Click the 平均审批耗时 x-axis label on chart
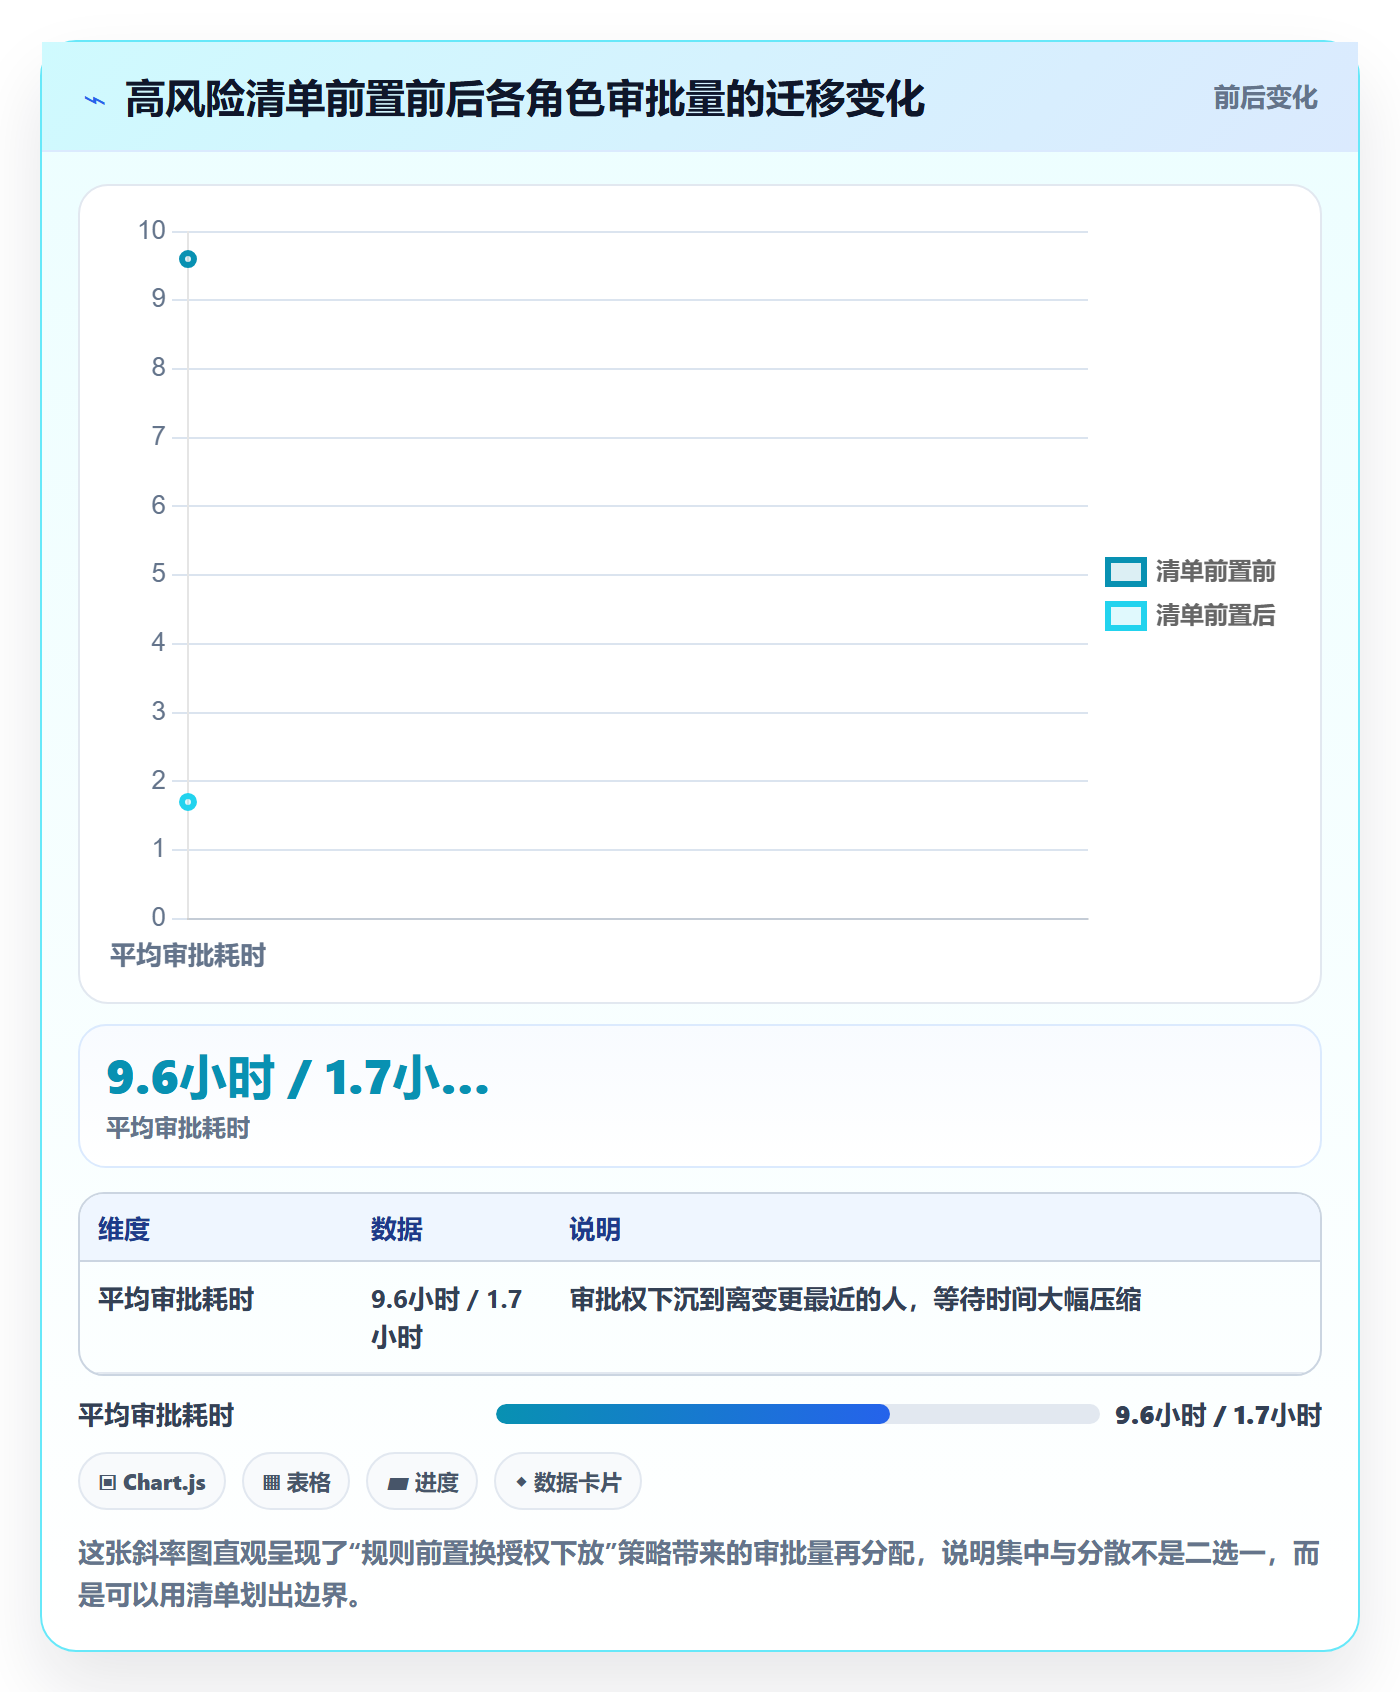 (188, 955)
